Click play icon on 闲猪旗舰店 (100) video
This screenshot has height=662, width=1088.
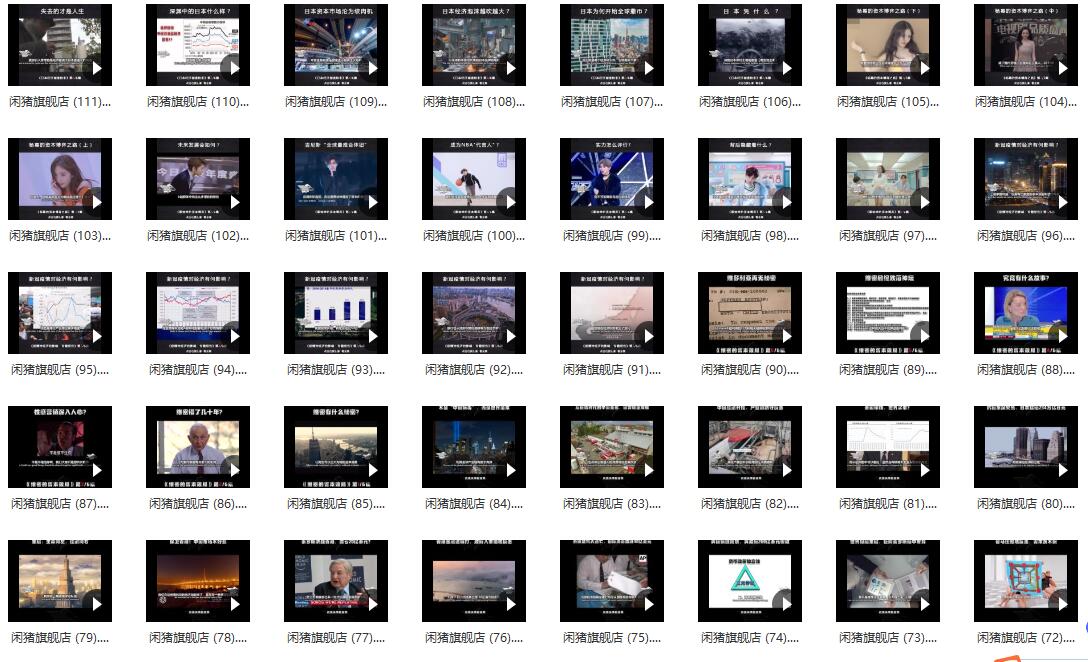pos(509,202)
